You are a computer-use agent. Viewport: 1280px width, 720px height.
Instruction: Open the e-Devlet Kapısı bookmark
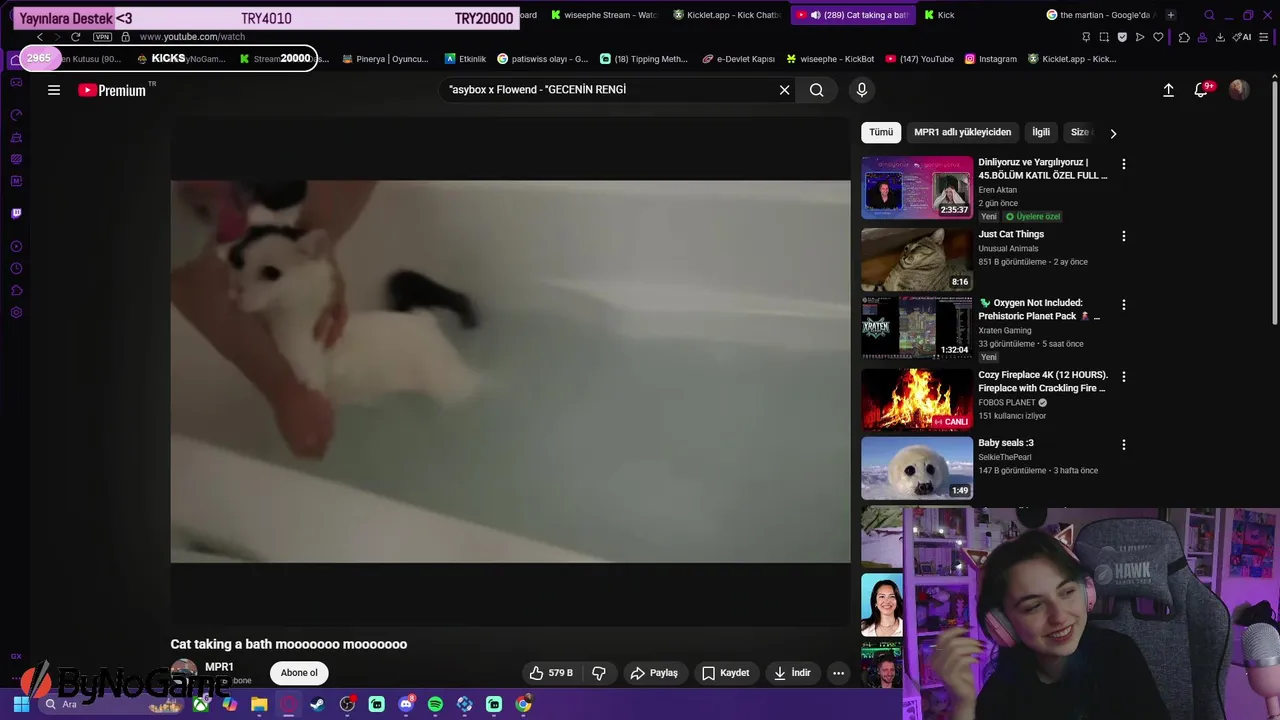coord(739,59)
